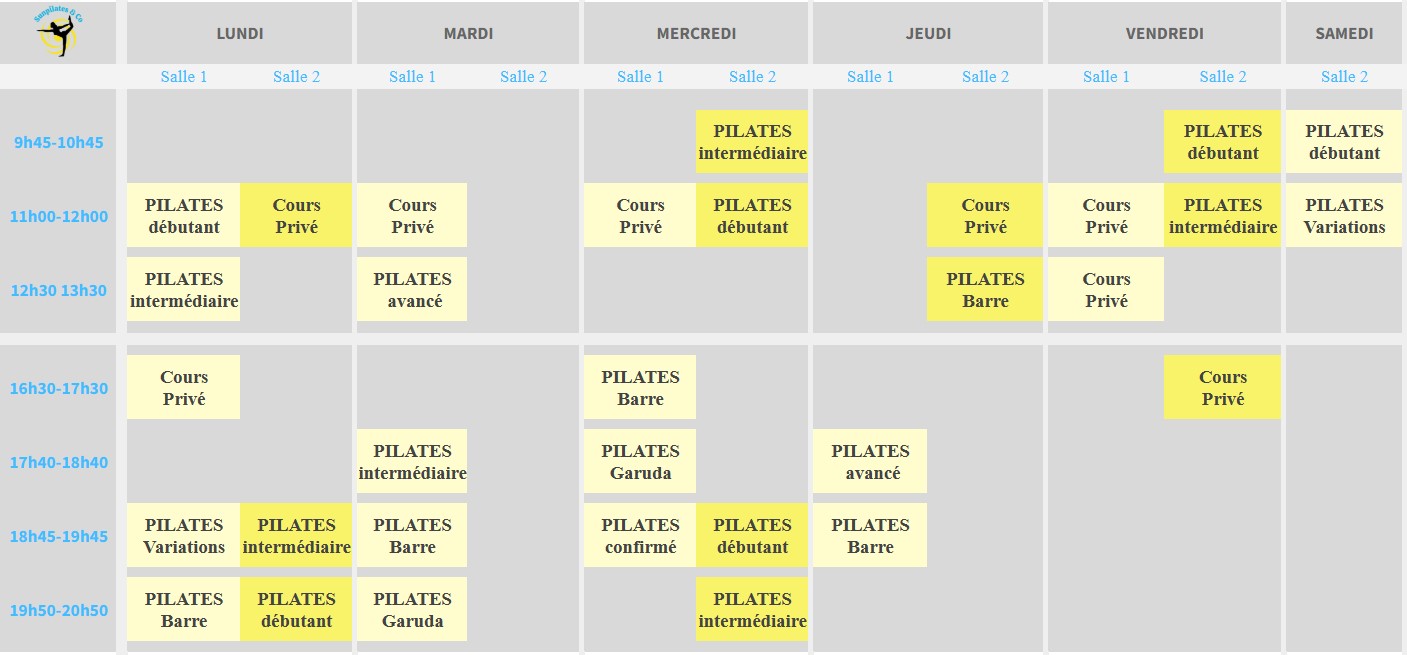
Task: Click the 17h40-18h40 time slot label
Action: tap(58, 462)
